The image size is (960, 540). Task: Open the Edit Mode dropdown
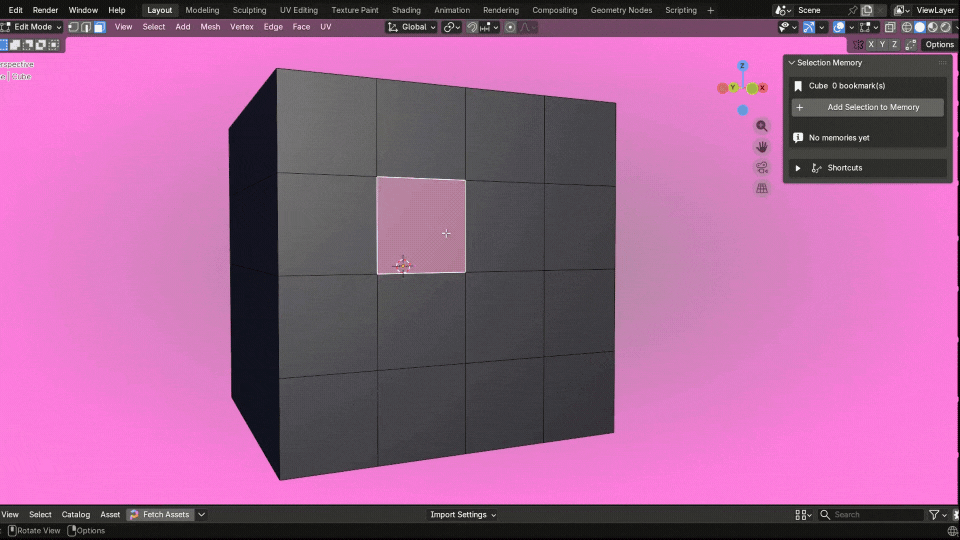pyautogui.click(x=32, y=27)
